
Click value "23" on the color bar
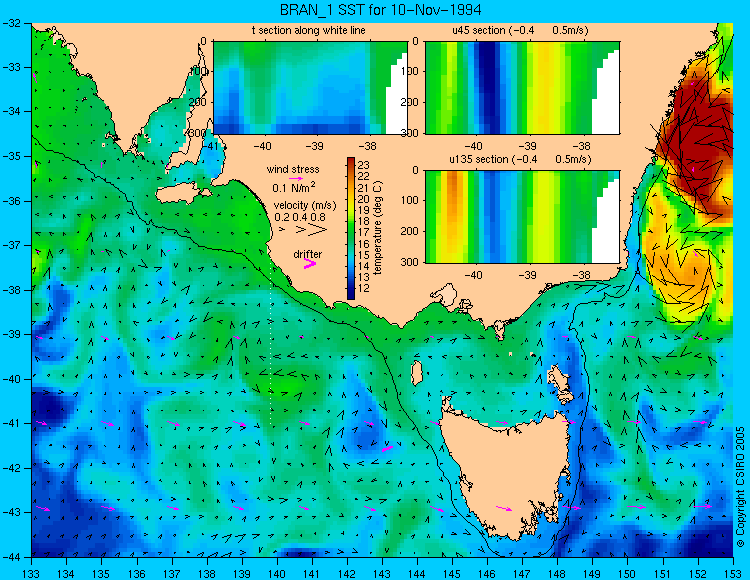pos(364,165)
